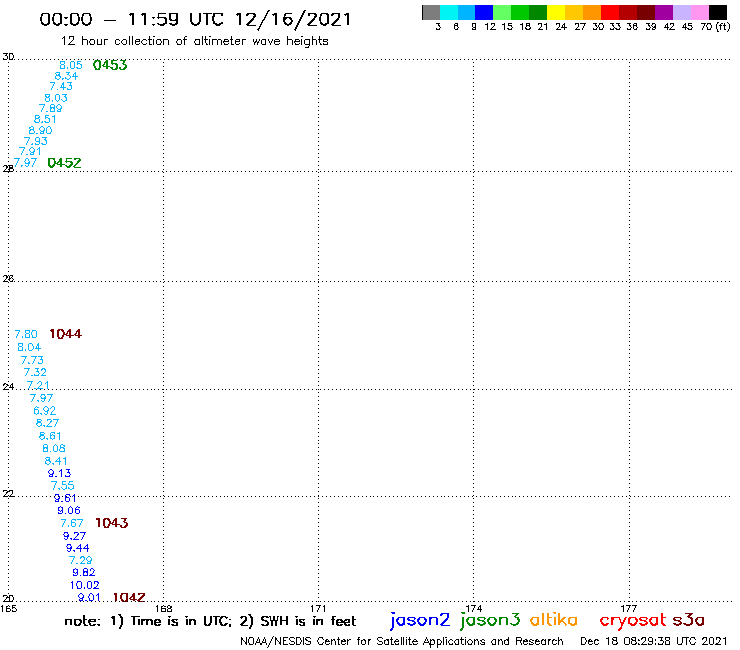Click the wave height value 7.32
This screenshot has width=740, height=650.
(x=35, y=372)
